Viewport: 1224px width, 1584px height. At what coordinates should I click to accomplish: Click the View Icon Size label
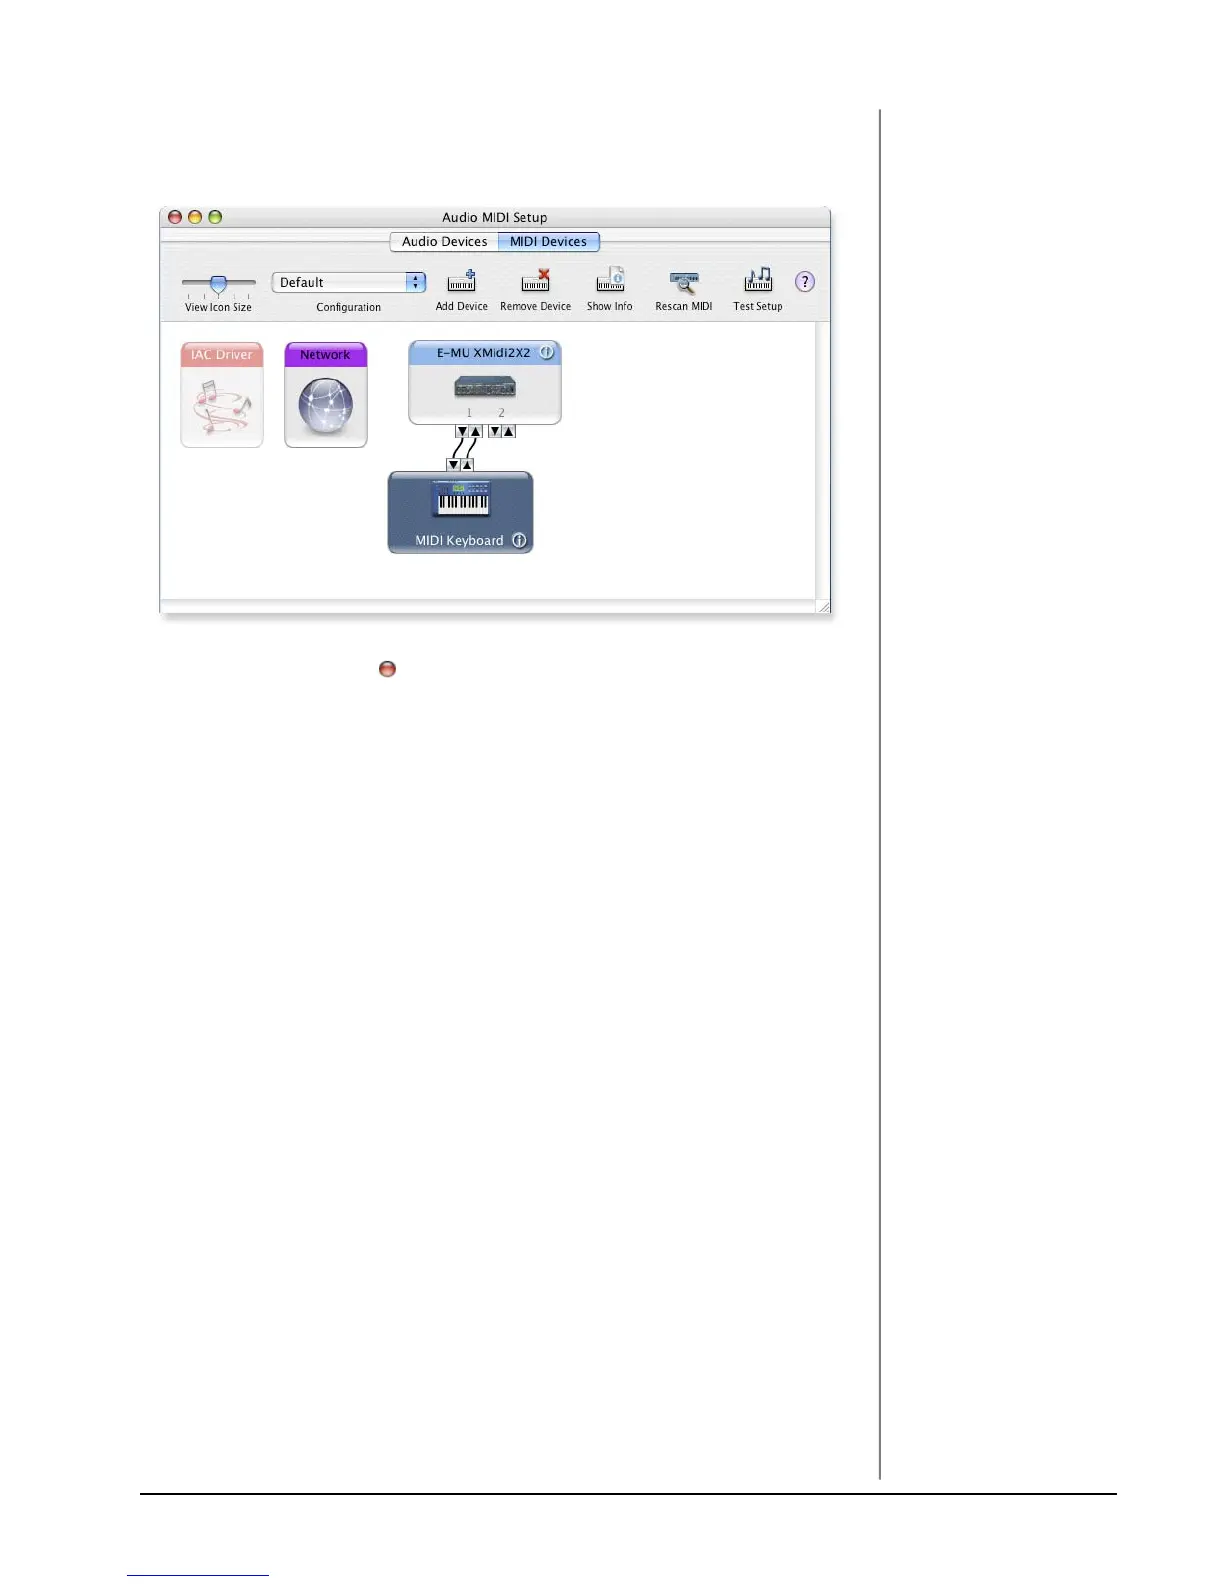218,307
